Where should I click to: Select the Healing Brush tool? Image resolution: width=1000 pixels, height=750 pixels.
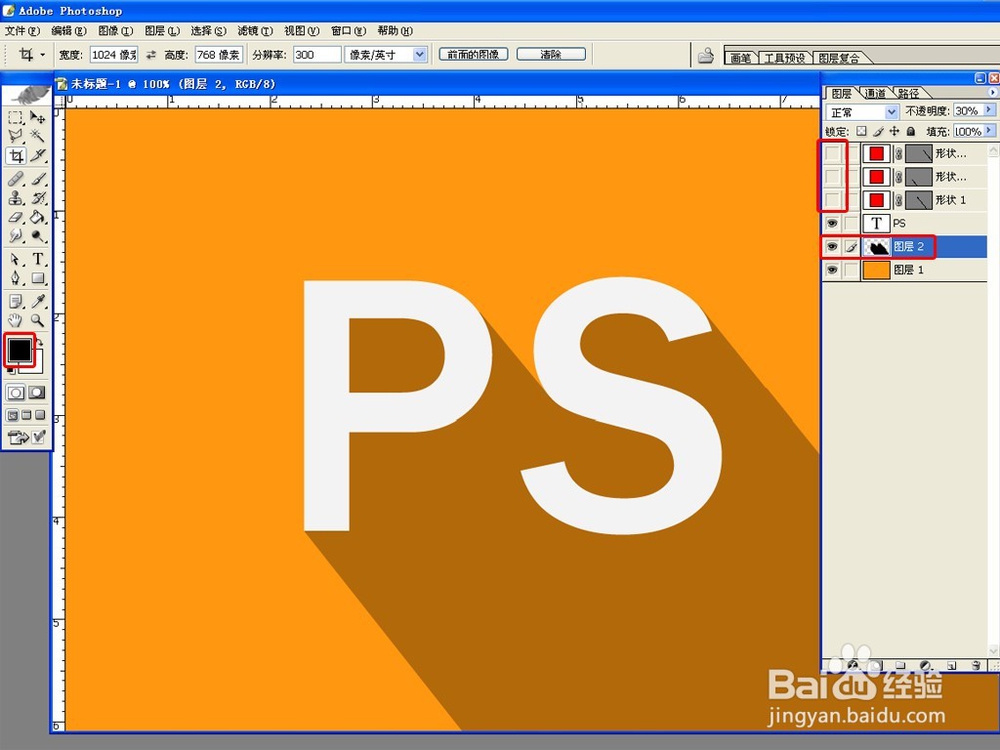[15, 179]
